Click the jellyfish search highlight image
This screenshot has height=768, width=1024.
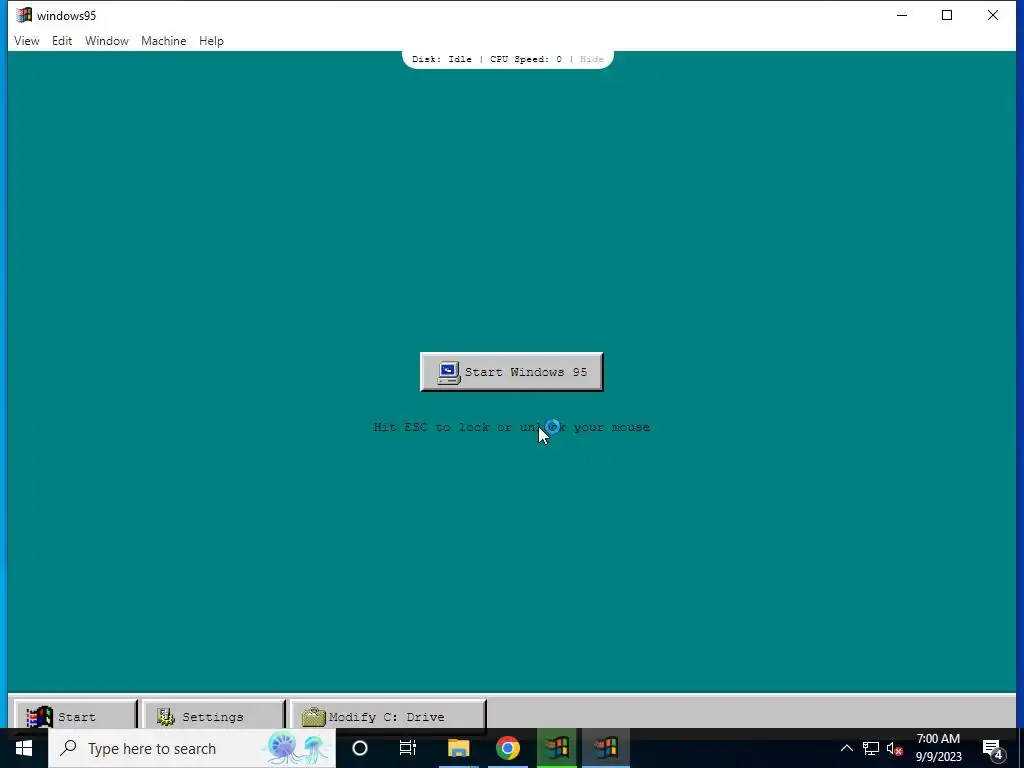point(298,748)
